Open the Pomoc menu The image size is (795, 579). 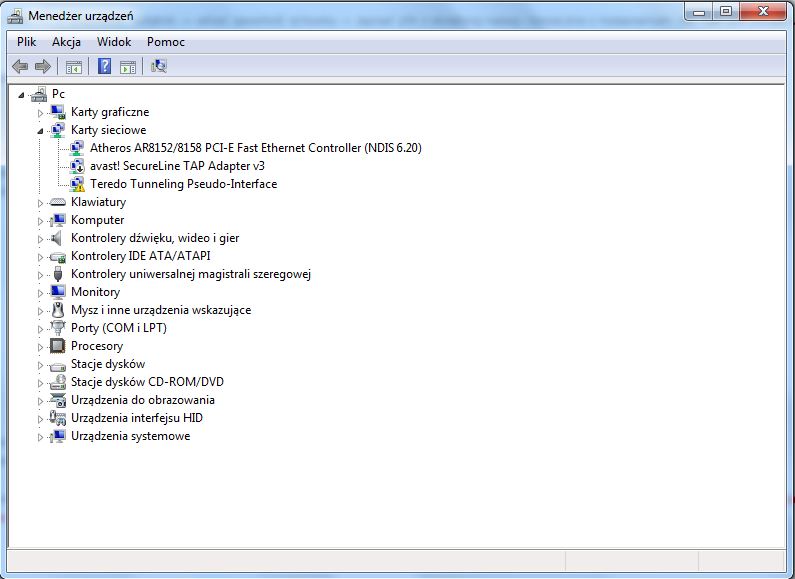coord(166,42)
